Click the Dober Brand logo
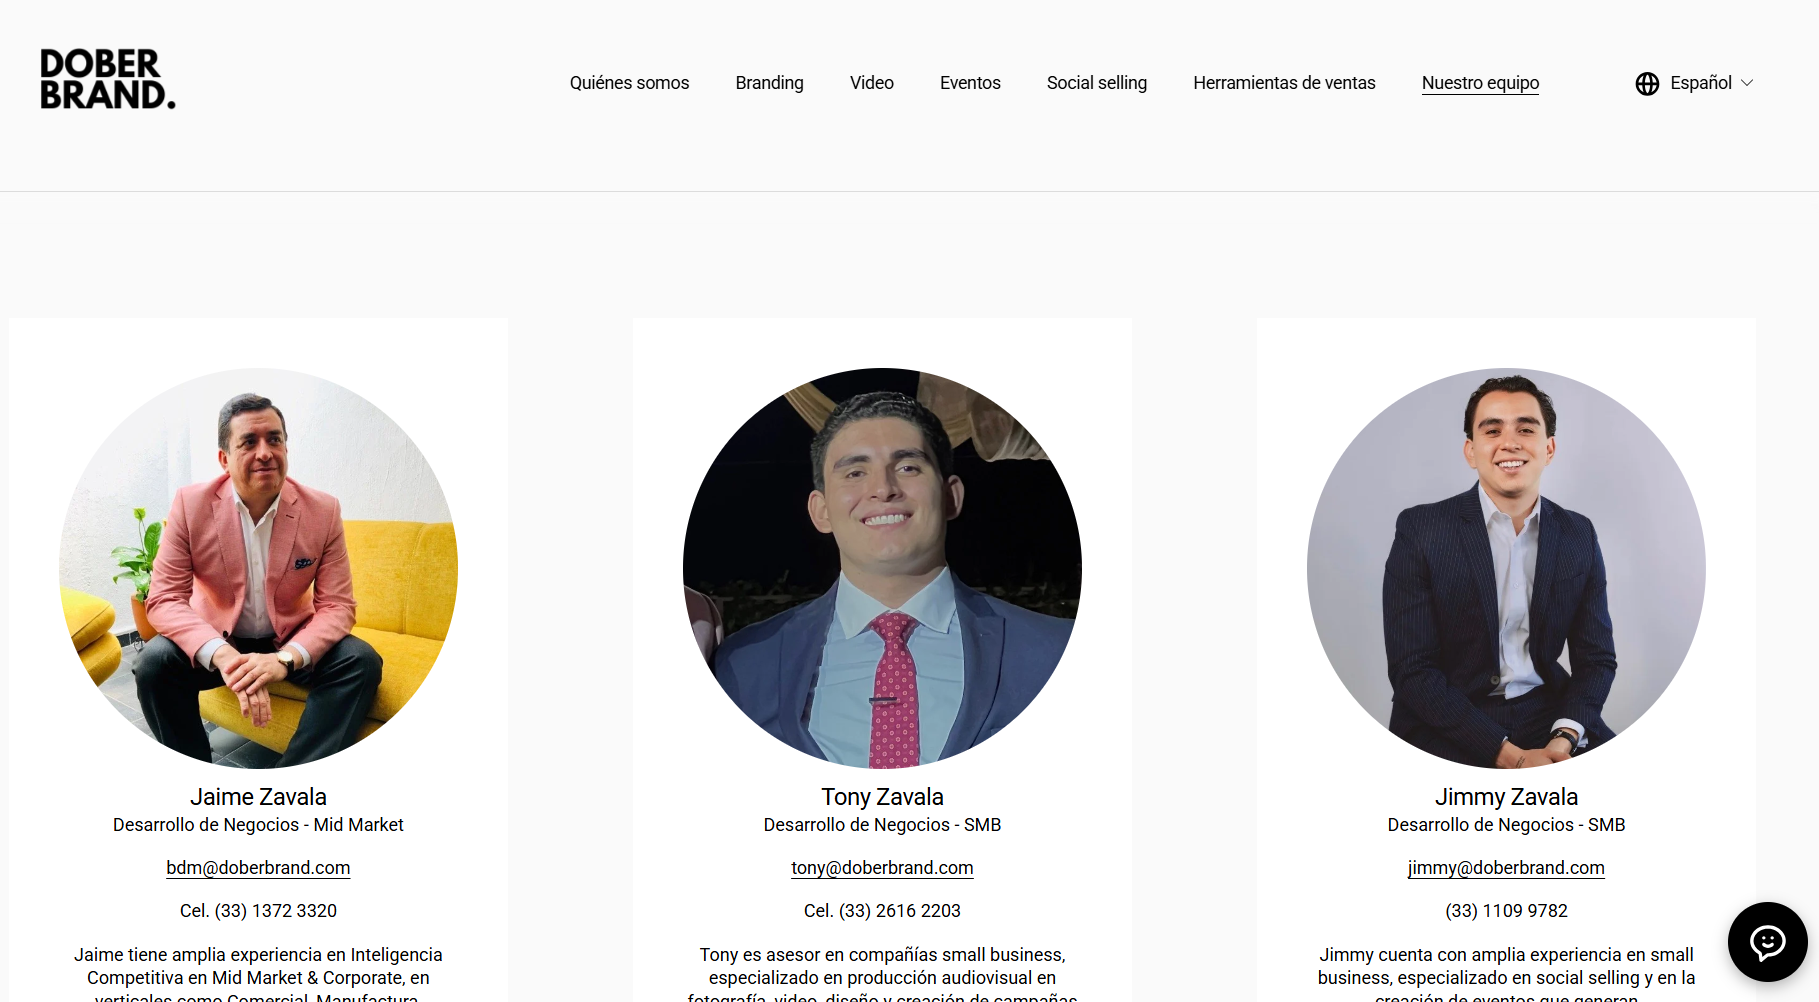1819x1002 pixels. click(x=108, y=79)
